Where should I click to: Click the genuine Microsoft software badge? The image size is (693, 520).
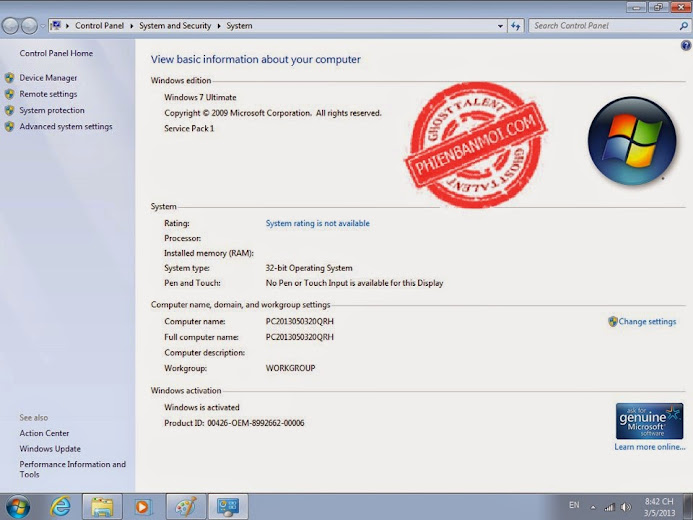point(649,421)
